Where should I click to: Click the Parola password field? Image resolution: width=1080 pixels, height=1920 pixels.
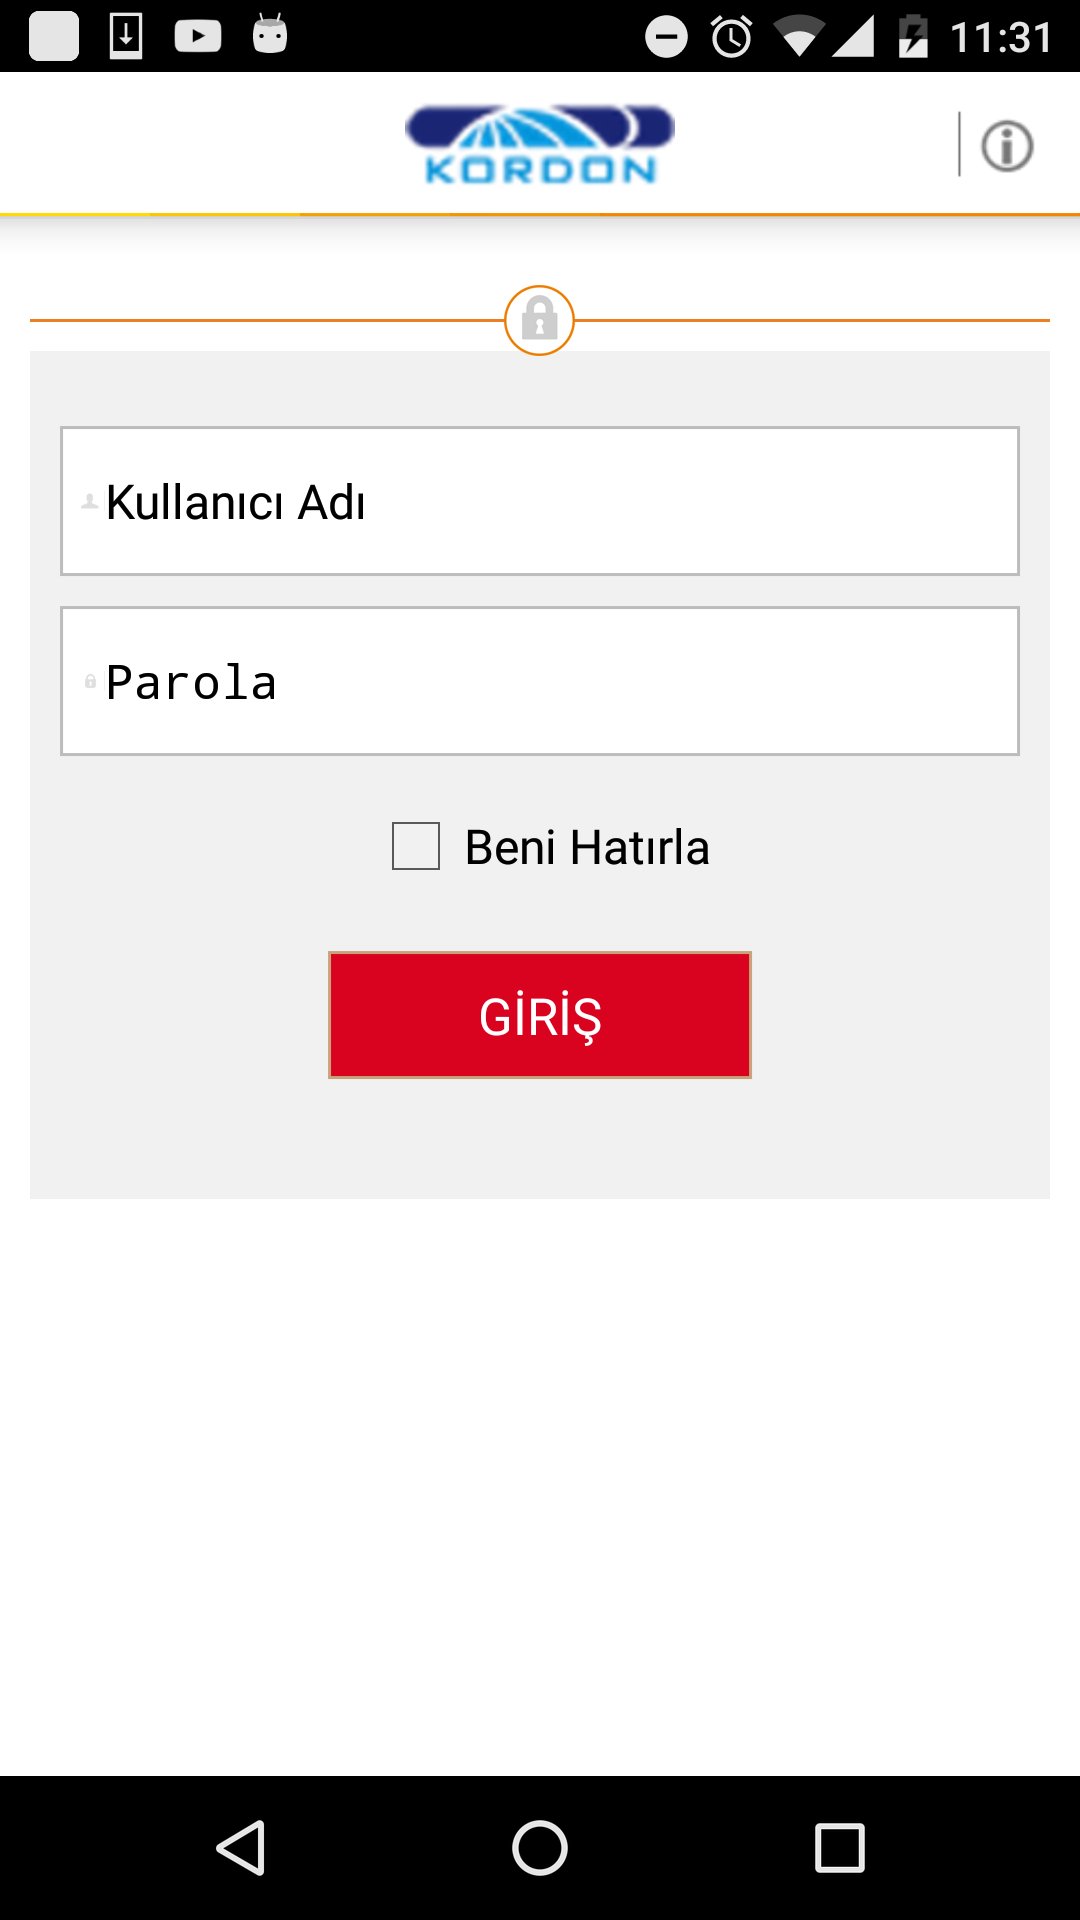pyautogui.click(x=540, y=681)
